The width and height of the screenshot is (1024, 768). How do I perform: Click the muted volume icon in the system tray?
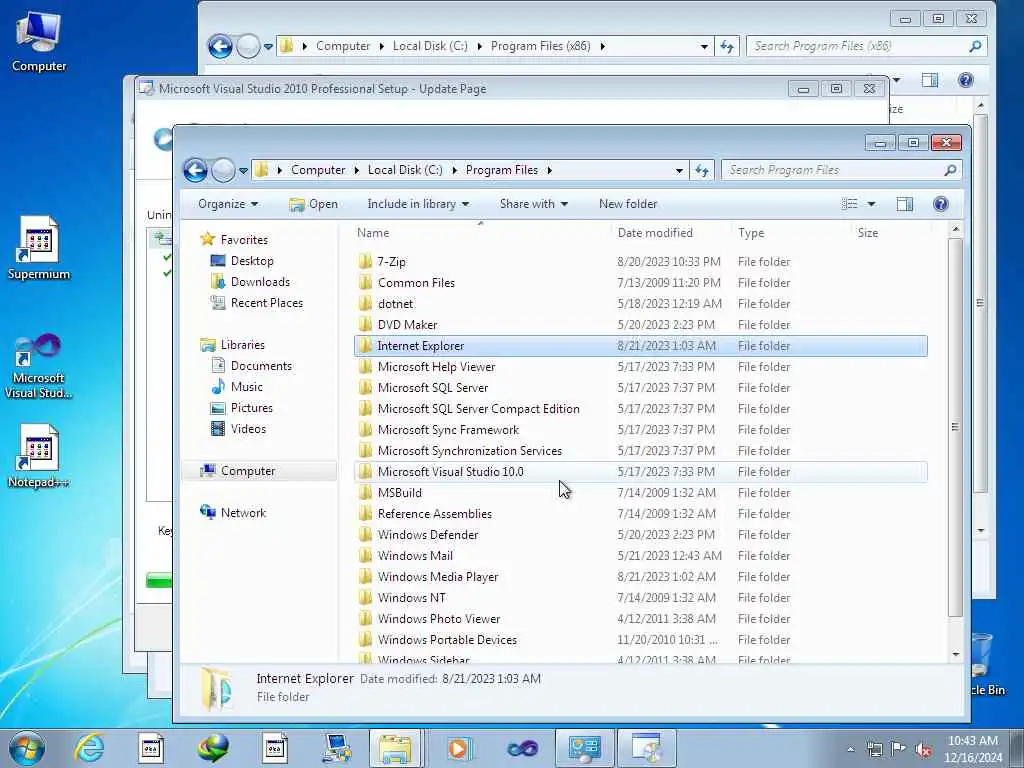click(923, 749)
